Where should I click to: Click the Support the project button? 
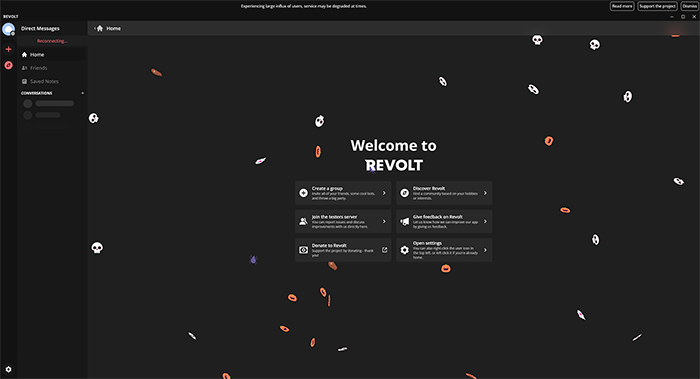pyautogui.click(x=657, y=6)
